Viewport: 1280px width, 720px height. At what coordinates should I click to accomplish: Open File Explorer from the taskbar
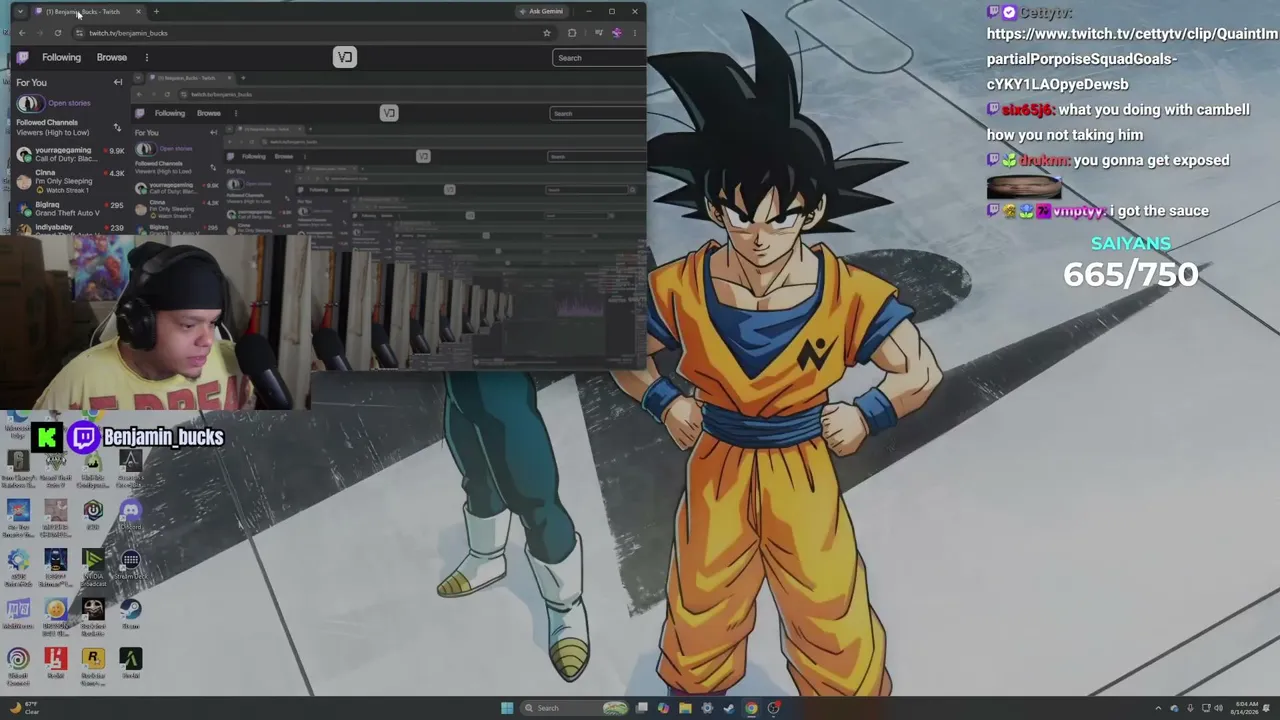pos(685,708)
